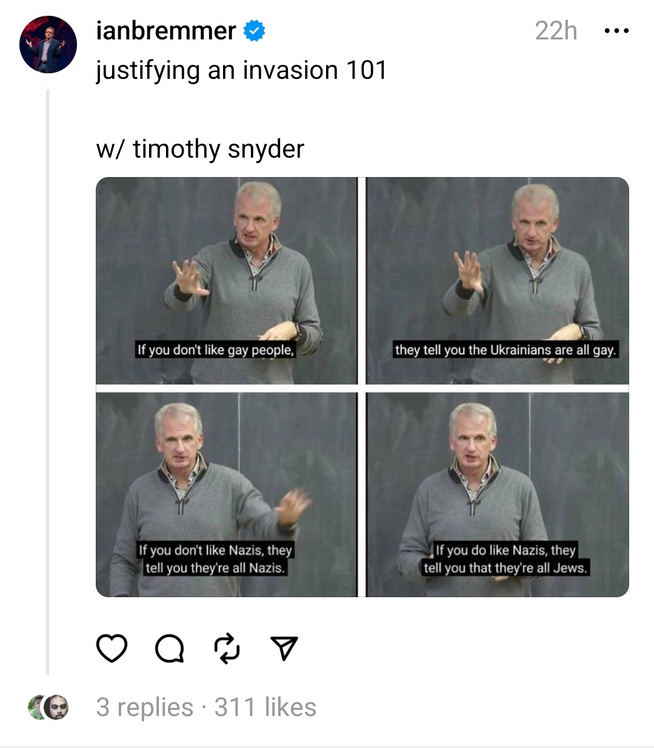This screenshot has width=654, height=750.
Task: Click the vertical thread line below the avatar
Action: 48,382
